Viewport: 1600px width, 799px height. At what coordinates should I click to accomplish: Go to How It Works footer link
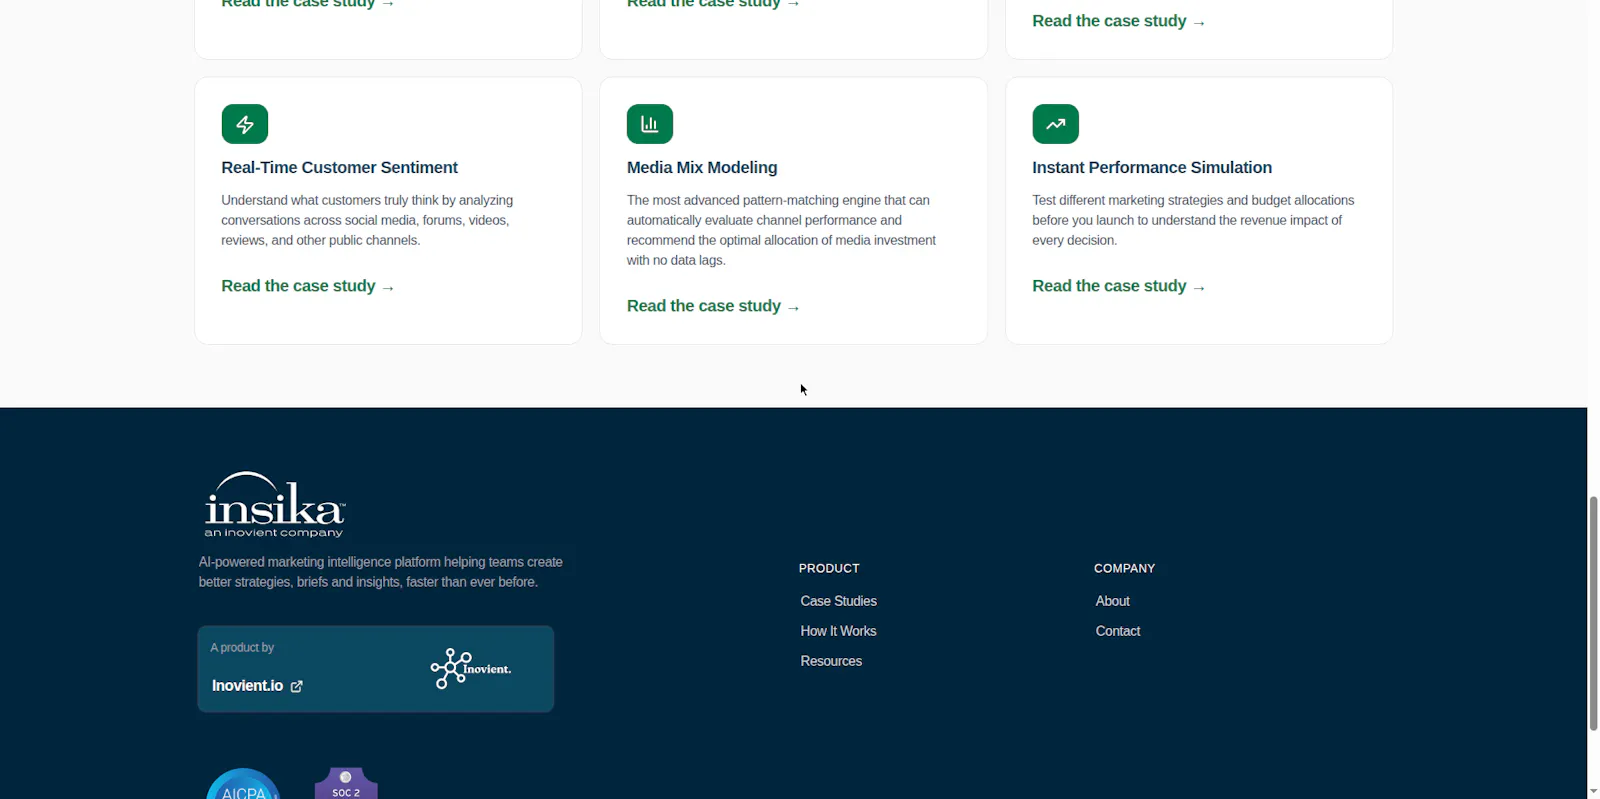tap(838, 631)
